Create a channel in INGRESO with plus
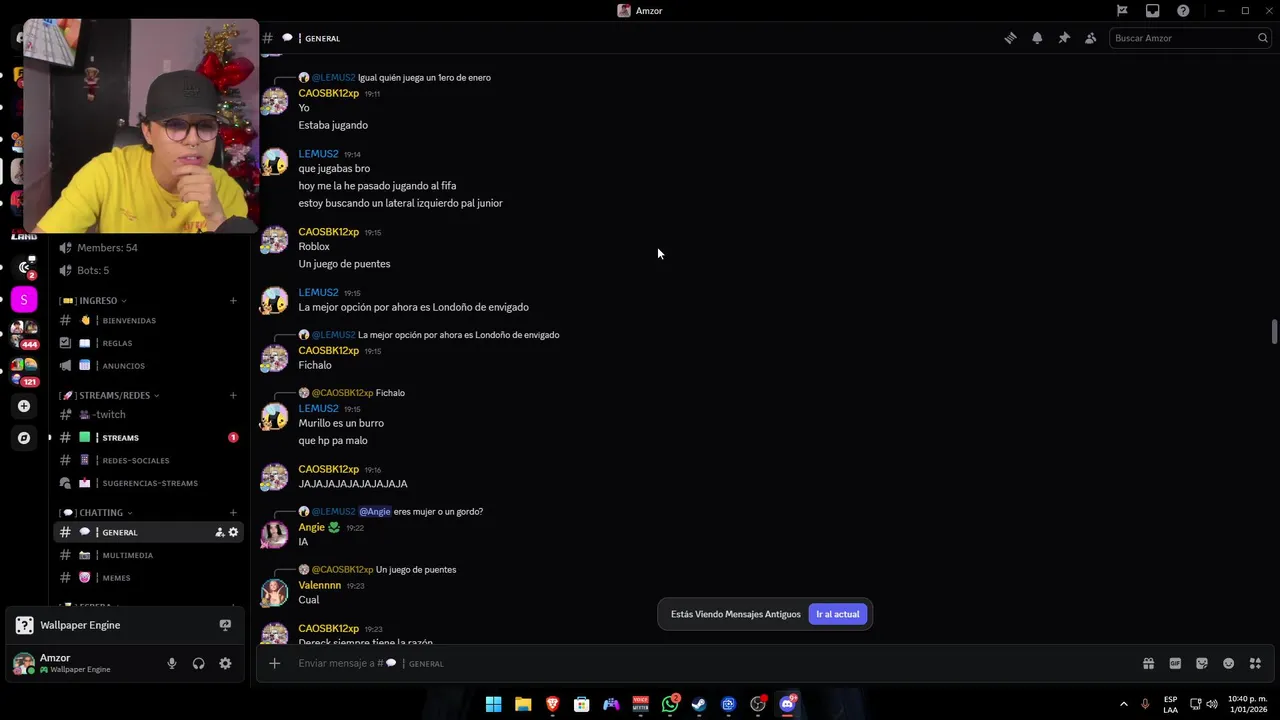Screen dimensions: 1280x720 [x=233, y=300]
